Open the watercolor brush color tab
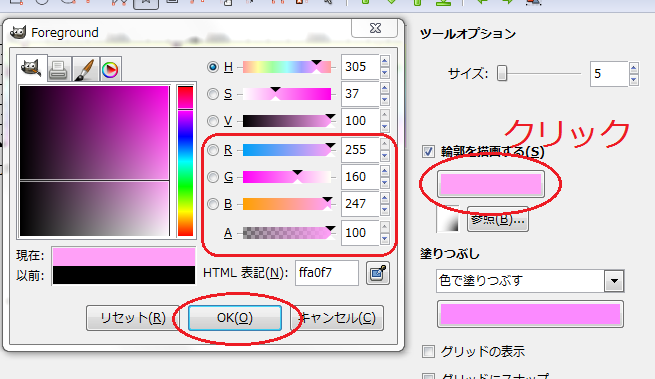The height and width of the screenshot is (379, 655). tap(85, 70)
